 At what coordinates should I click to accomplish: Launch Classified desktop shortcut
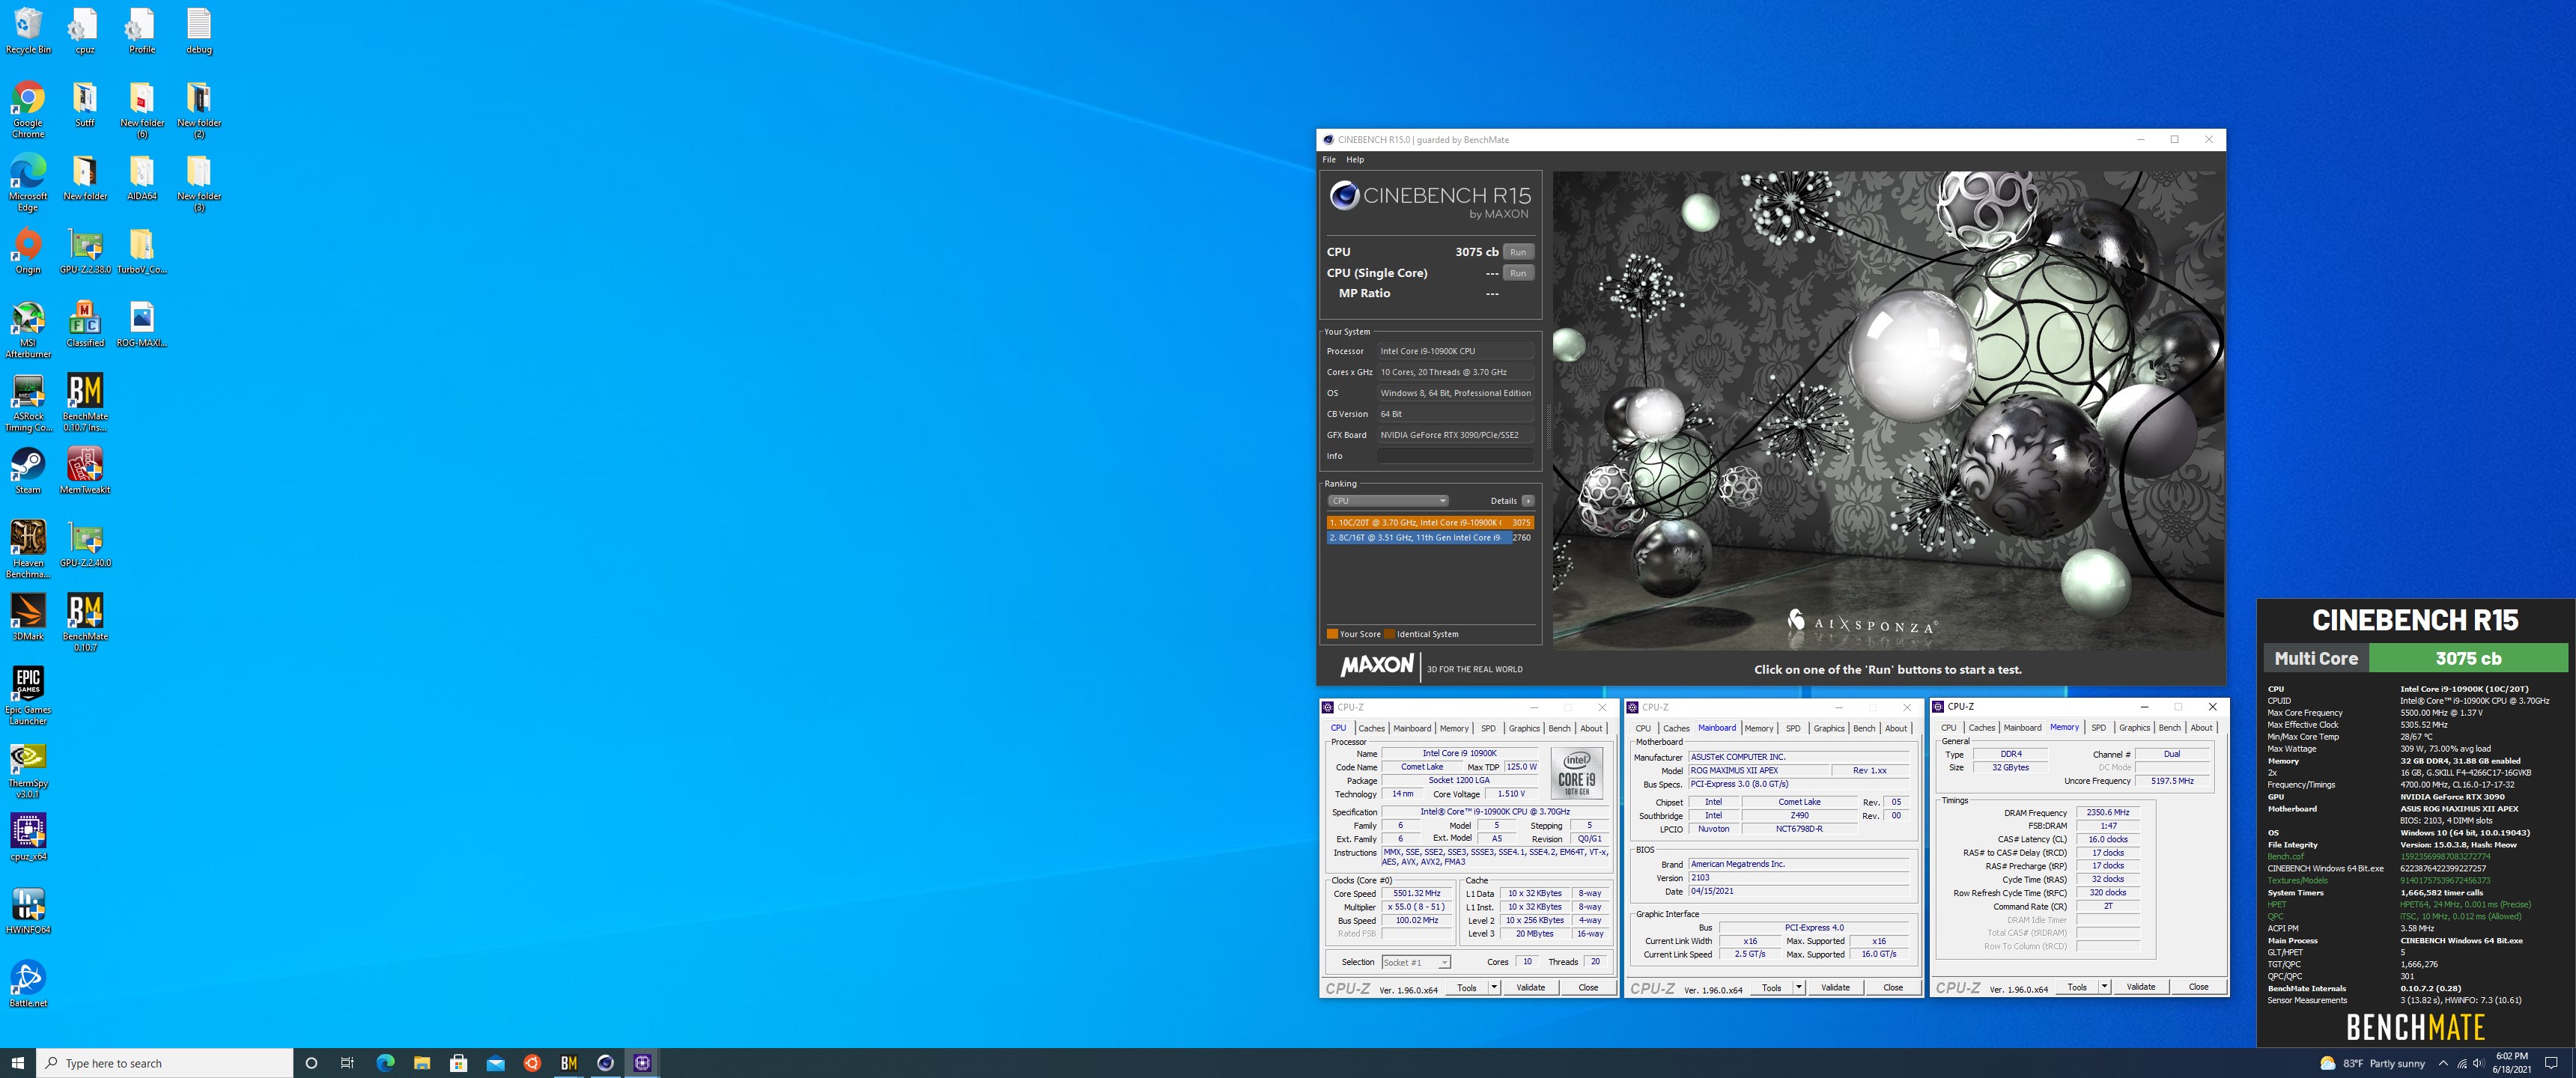click(85, 324)
